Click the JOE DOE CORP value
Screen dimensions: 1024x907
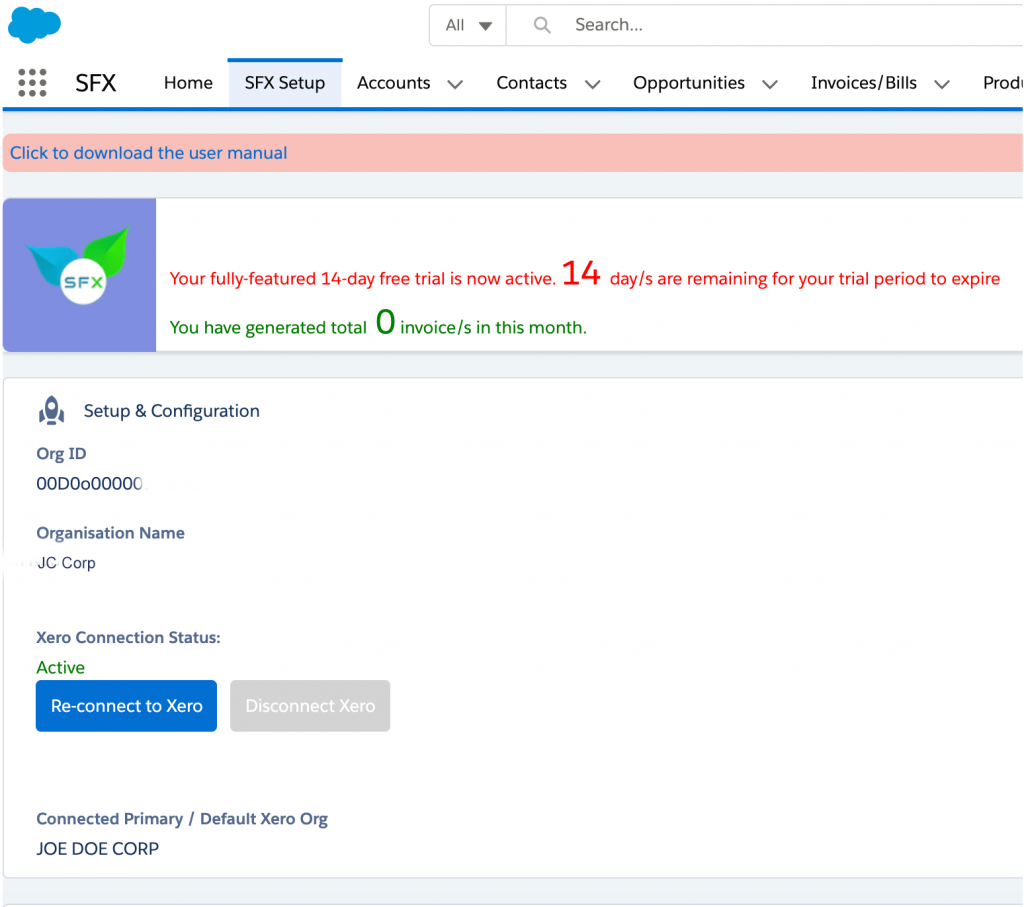coord(97,849)
